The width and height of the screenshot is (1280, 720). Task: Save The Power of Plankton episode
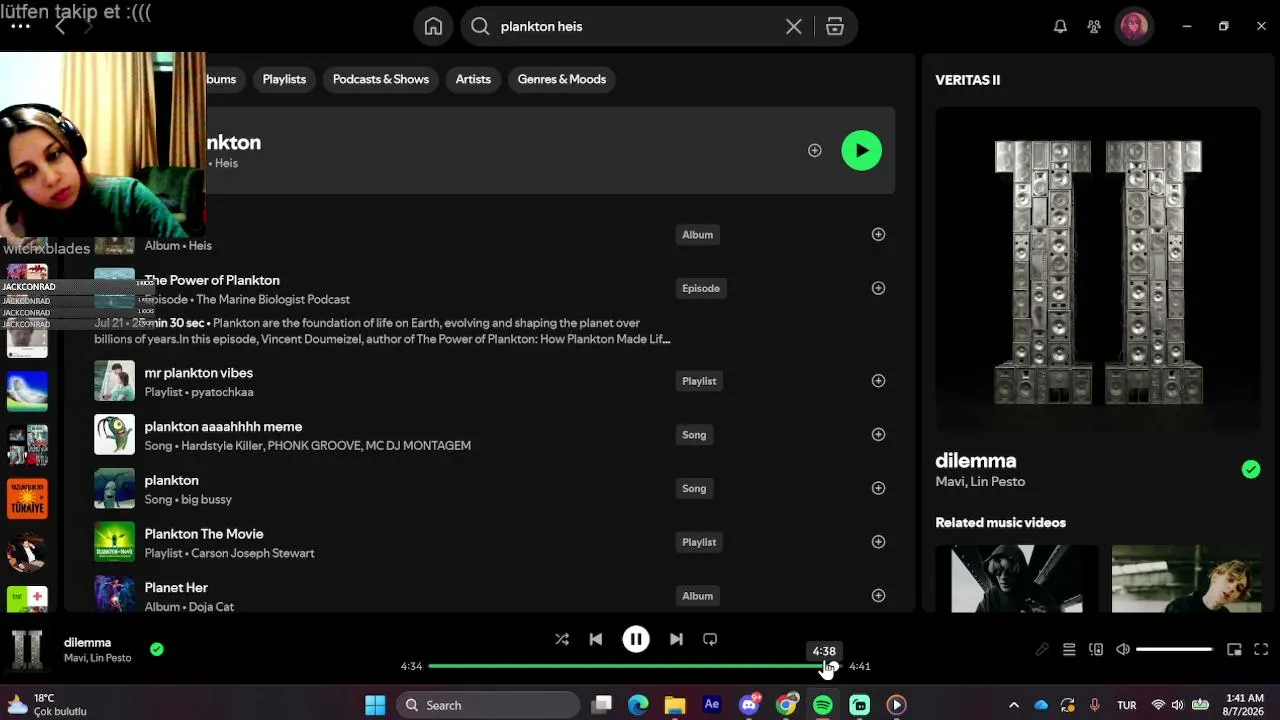tap(878, 288)
